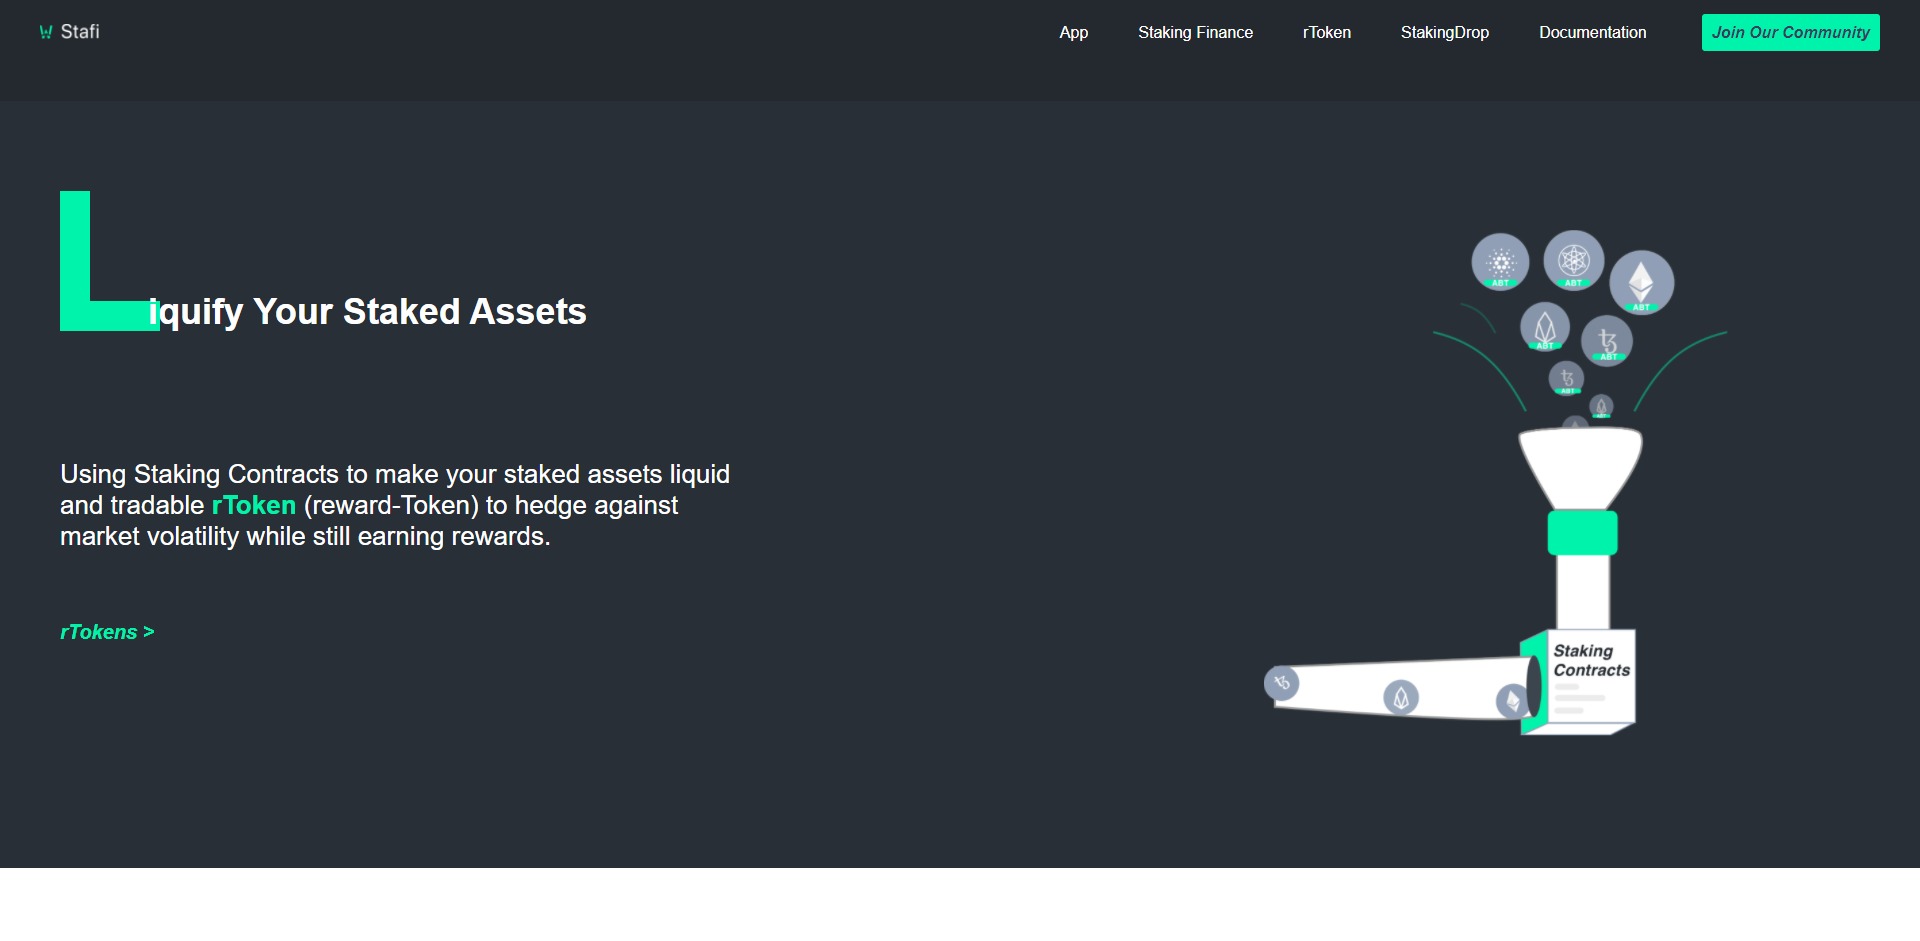
Task: Open Staking Finance in the navigation
Action: (1195, 32)
